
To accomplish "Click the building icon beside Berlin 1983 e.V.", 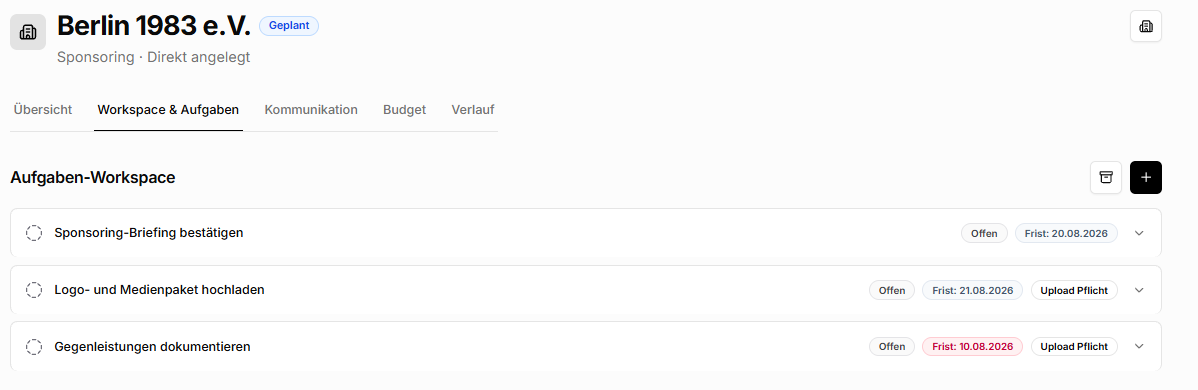I will [x=28, y=31].
